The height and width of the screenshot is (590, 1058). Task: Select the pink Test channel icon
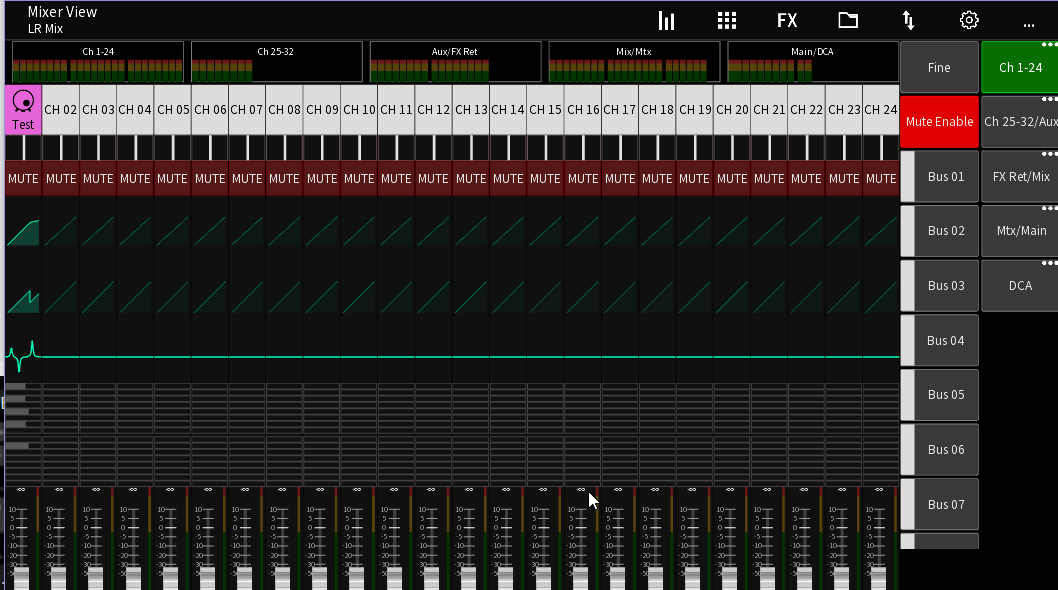tap(23, 109)
